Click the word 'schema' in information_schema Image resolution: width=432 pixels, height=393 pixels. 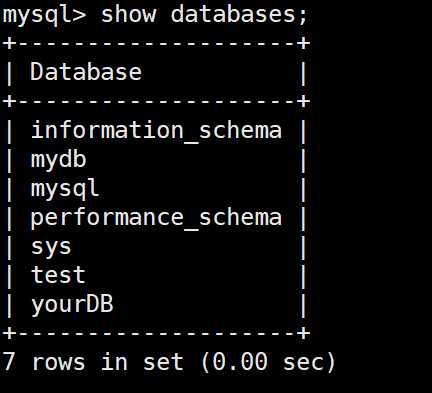[240, 130]
